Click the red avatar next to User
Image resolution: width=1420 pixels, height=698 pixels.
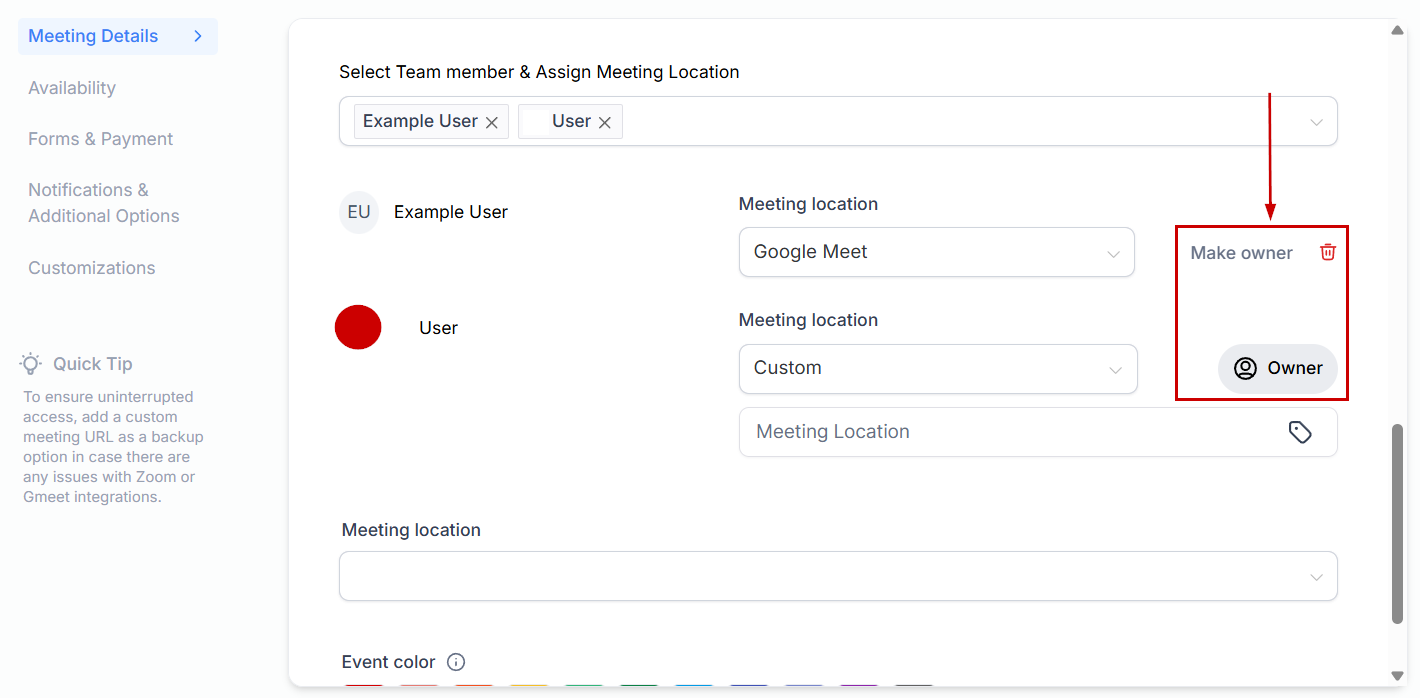coord(358,327)
